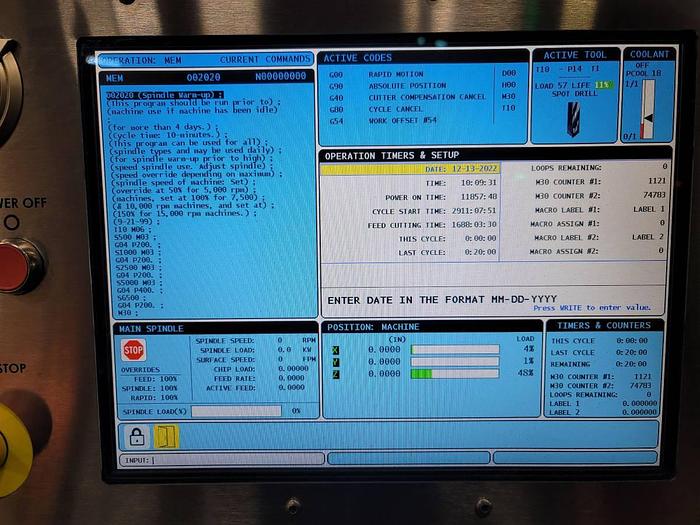The height and width of the screenshot is (525, 700).
Task: Click the MACRO ASSIGN #2 row
Action: pyautogui.click(x=597, y=251)
